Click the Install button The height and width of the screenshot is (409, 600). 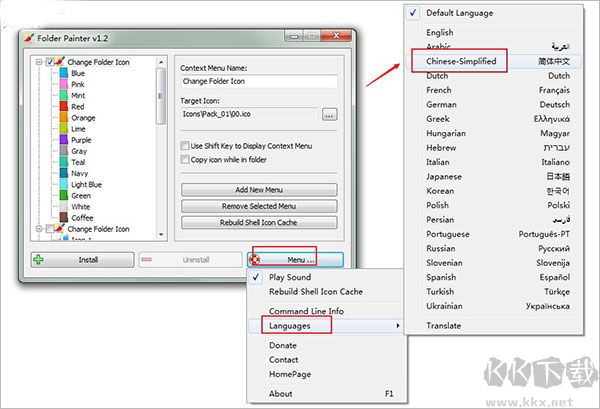click(82, 259)
